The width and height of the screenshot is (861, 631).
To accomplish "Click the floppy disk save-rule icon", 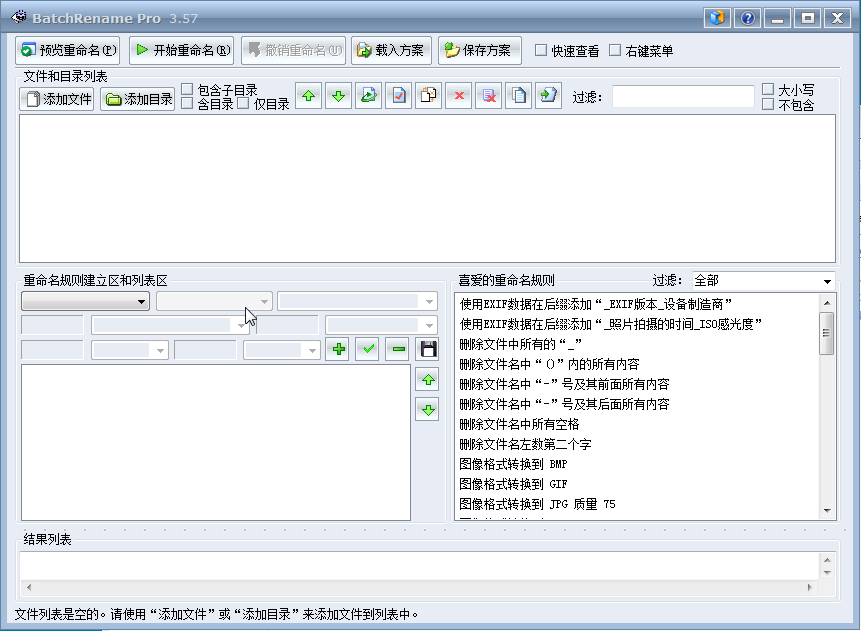I will 428,349.
